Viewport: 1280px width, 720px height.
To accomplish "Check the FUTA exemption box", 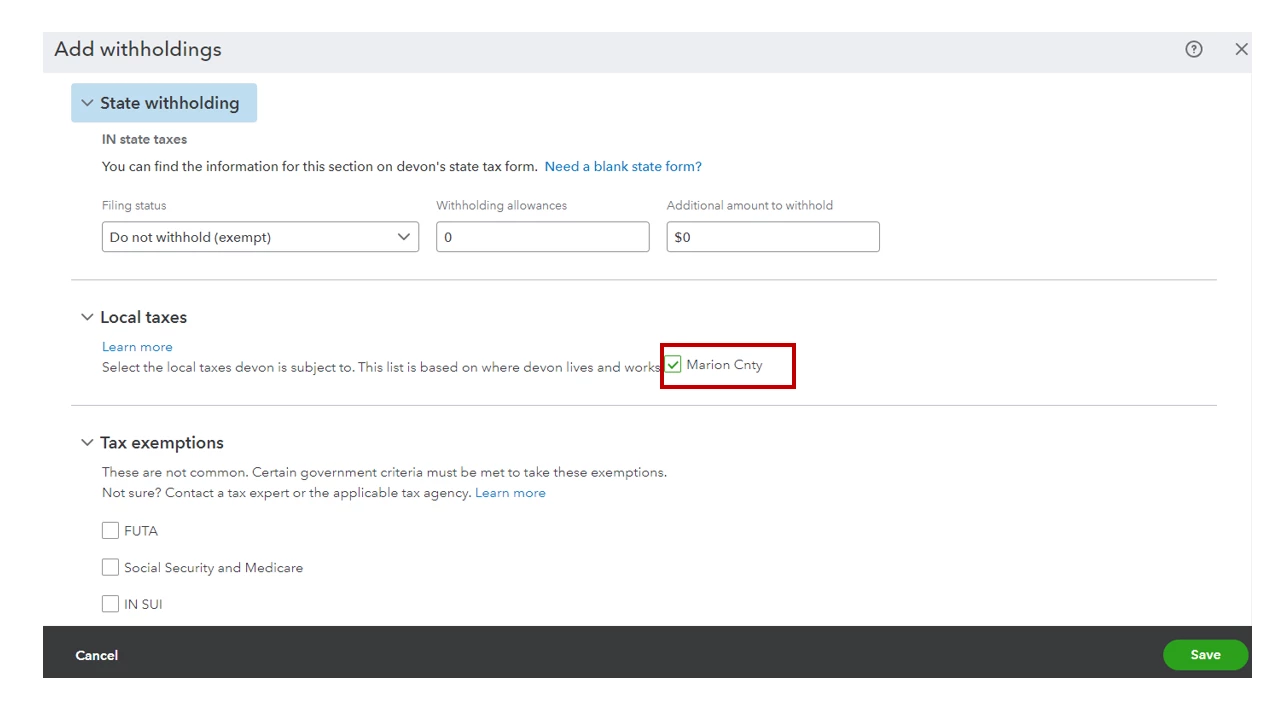I will (110, 531).
